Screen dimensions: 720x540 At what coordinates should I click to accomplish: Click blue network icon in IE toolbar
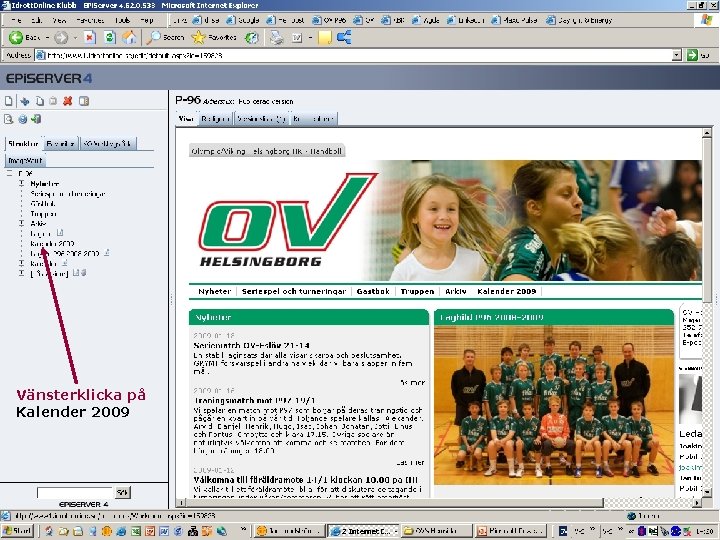pos(344,37)
